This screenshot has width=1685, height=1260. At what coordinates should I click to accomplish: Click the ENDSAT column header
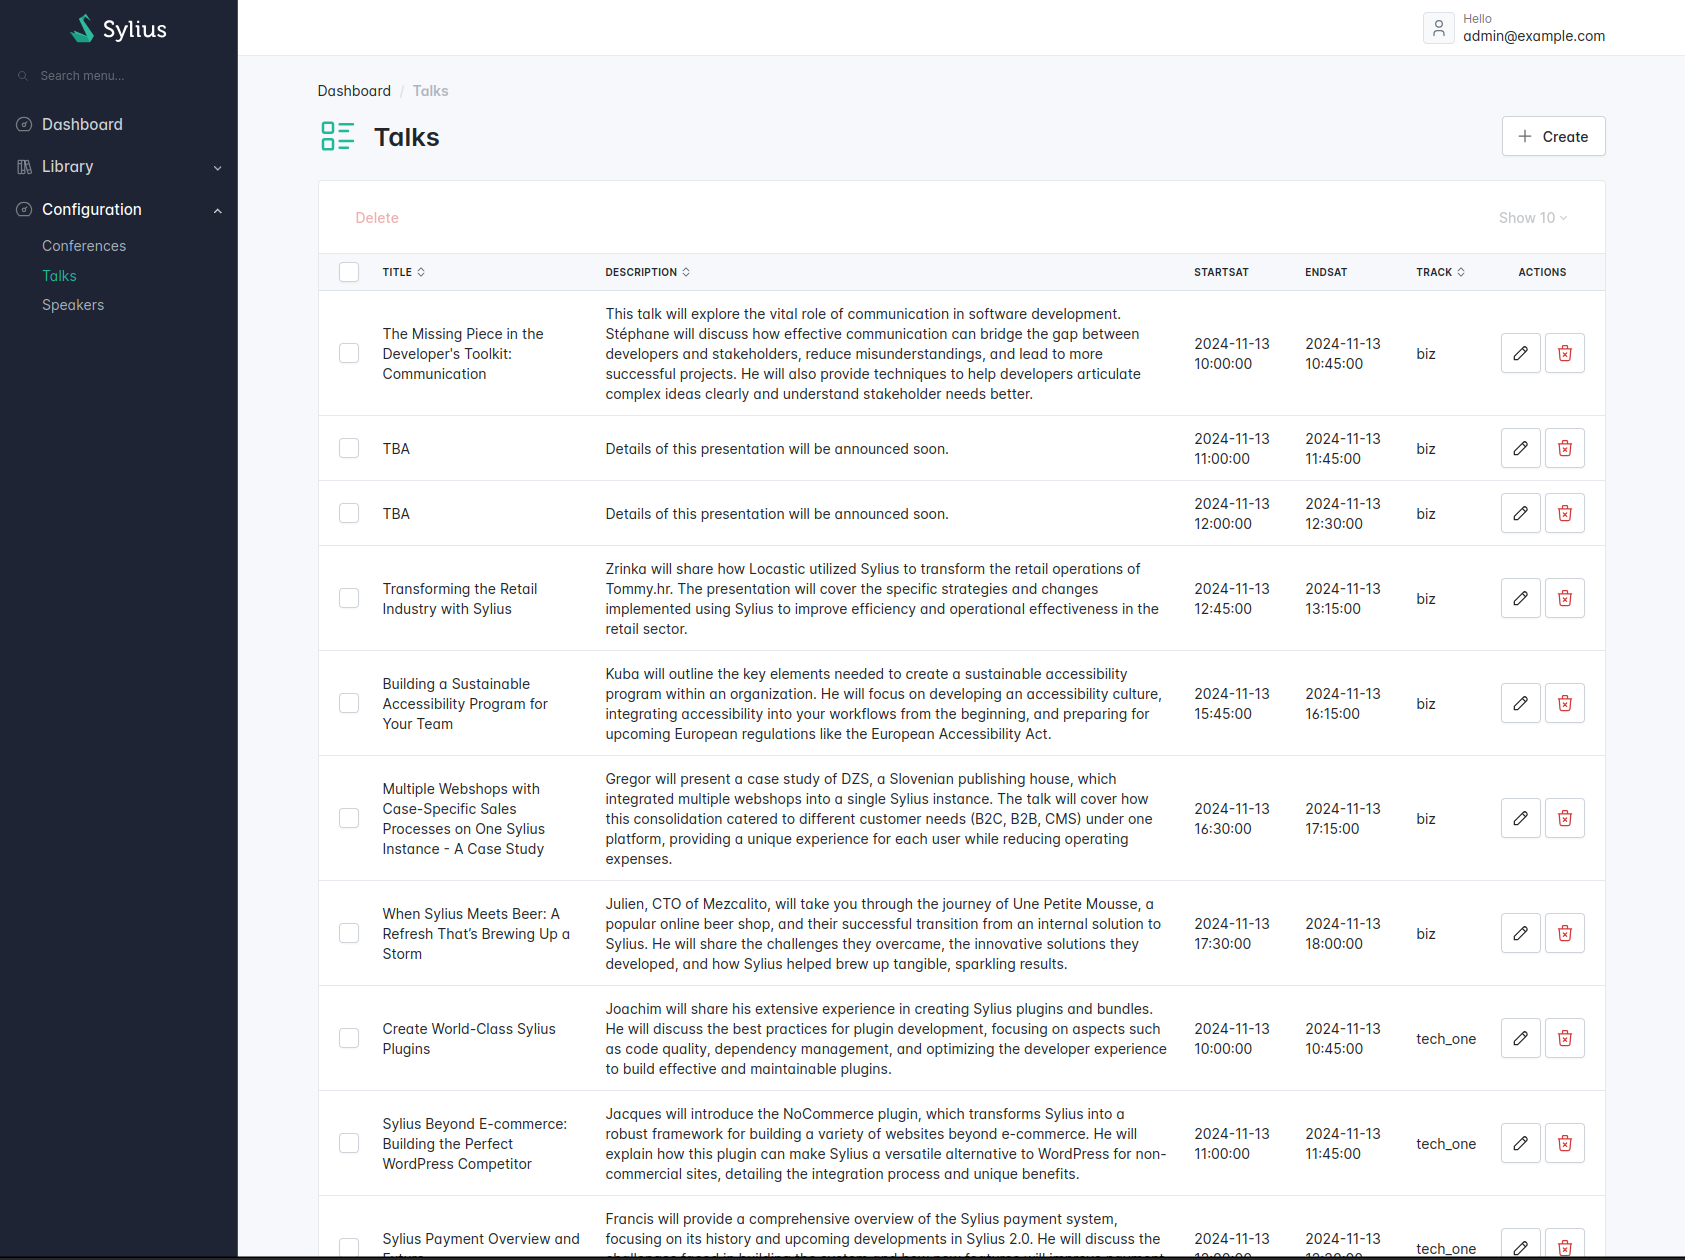click(1326, 272)
